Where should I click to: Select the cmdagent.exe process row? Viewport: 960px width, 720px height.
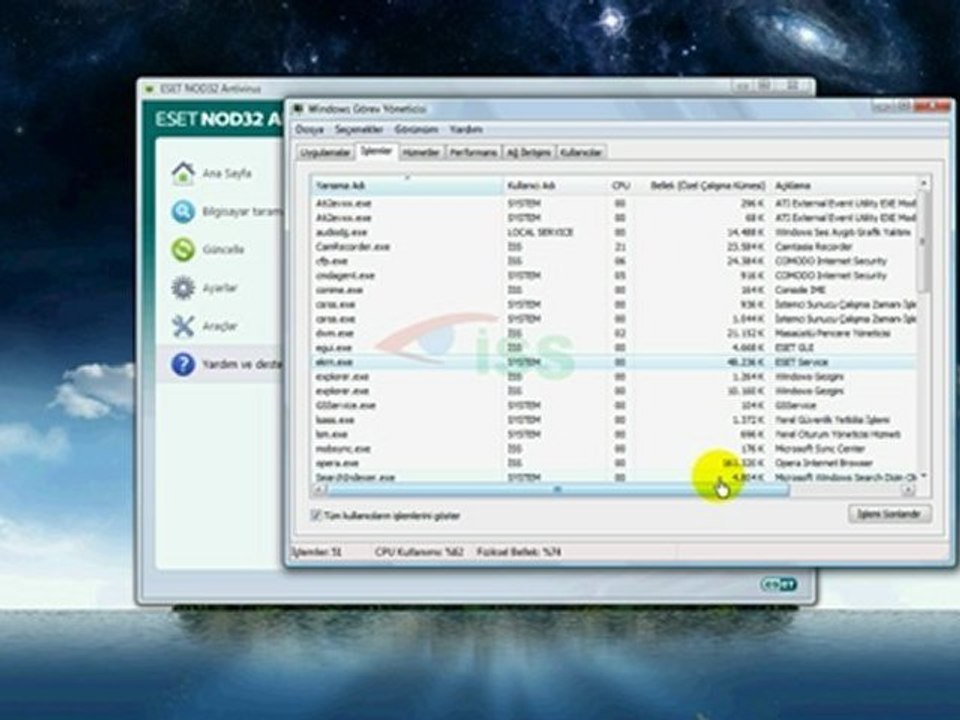615,276
